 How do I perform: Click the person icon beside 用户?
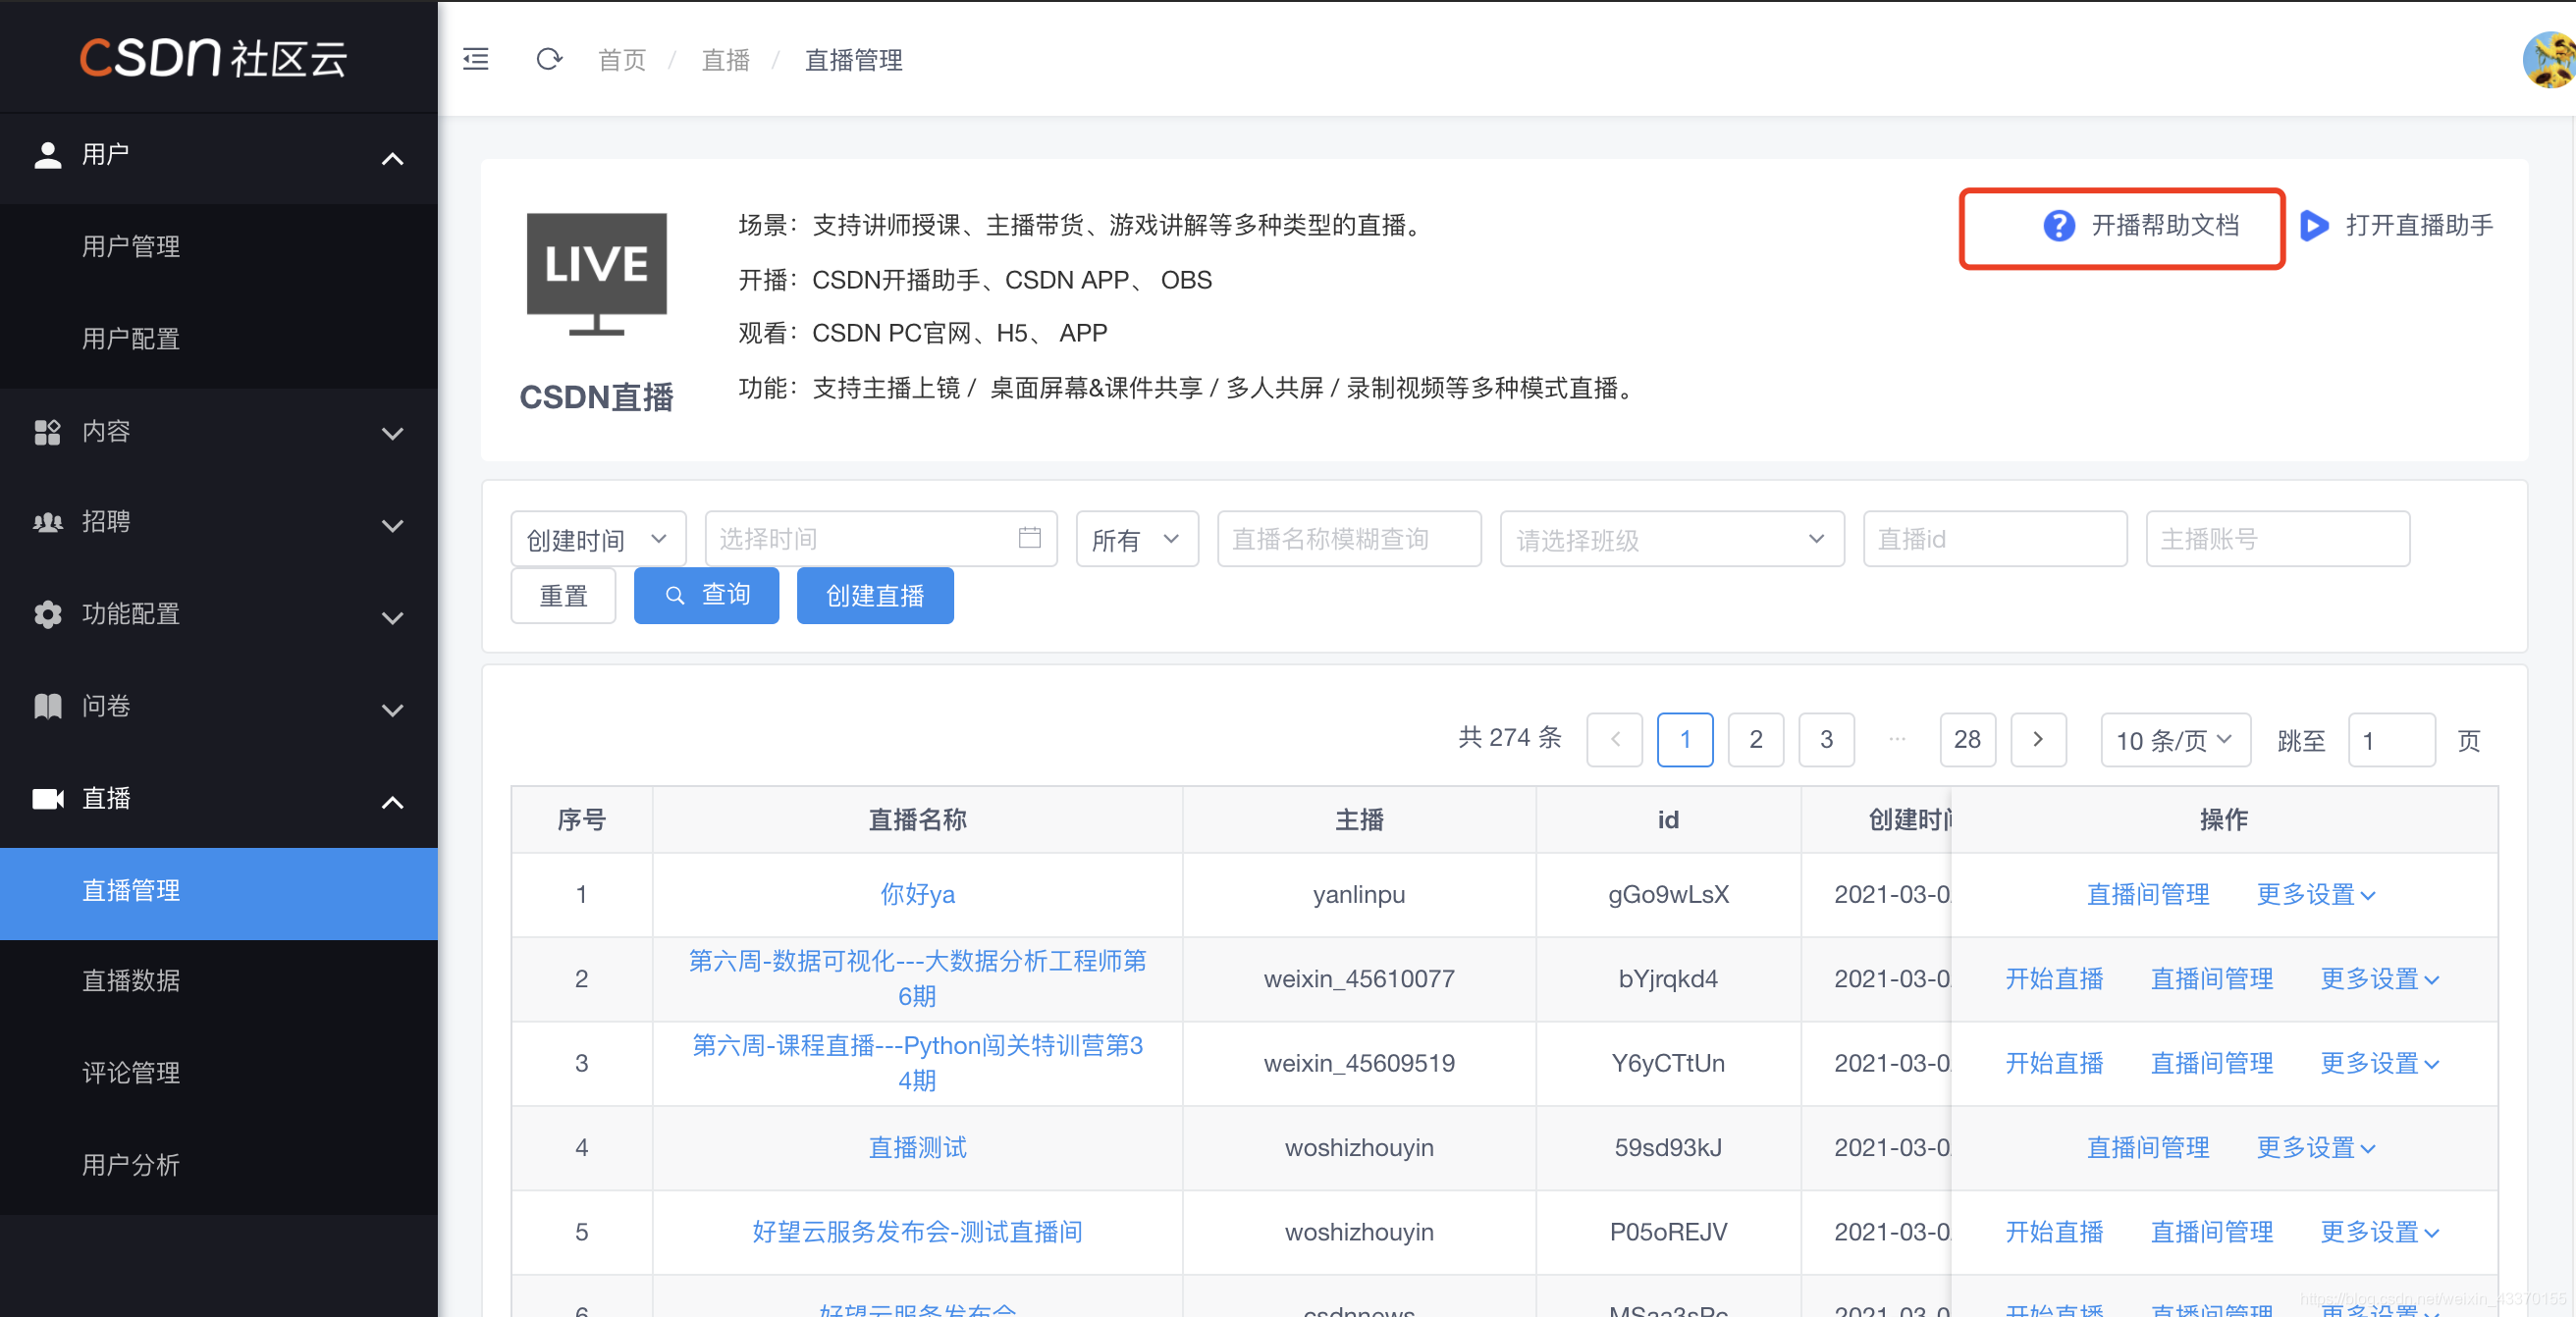click(x=47, y=155)
